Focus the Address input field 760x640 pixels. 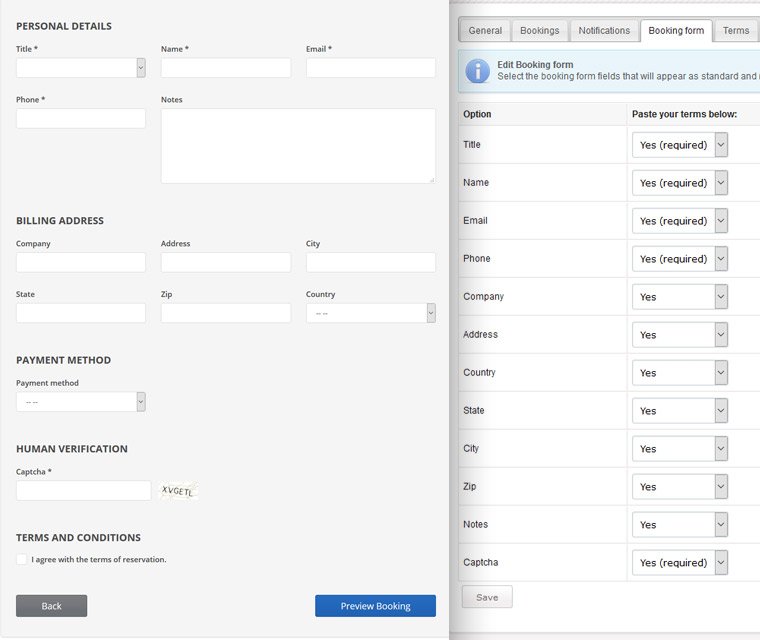(226, 262)
